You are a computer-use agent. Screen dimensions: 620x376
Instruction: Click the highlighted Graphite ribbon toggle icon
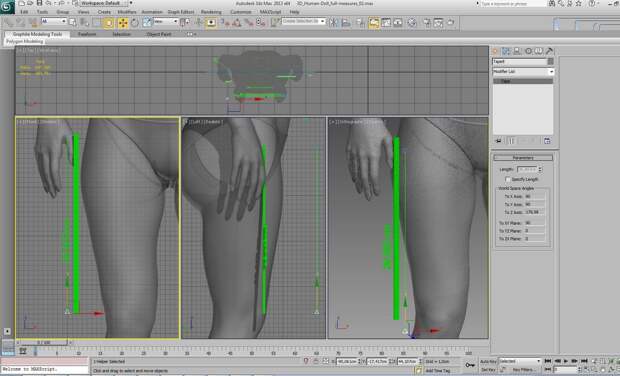pos(374,23)
